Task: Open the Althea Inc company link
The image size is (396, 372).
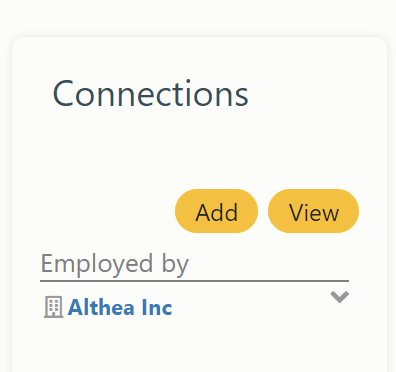Action: pyautogui.click(x=120, y=307)
